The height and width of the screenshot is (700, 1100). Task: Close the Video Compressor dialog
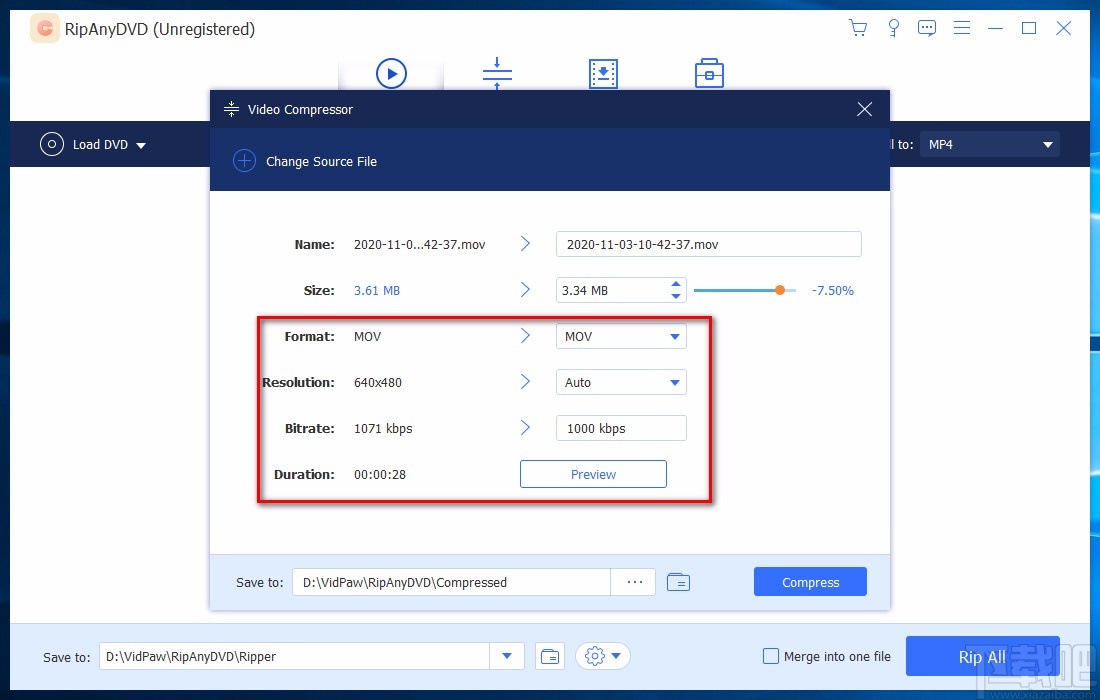pos(864,109)
